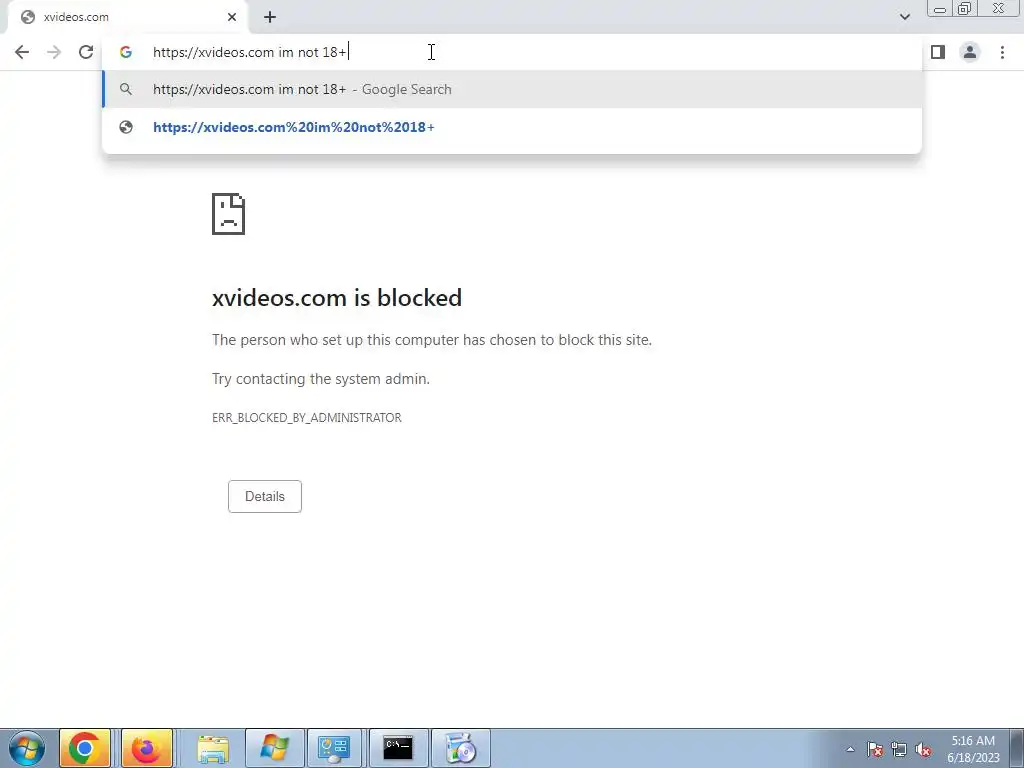Open the Windows Start menu orb
This screenshot has width=1024, height=768.
(x=27, y=748)
